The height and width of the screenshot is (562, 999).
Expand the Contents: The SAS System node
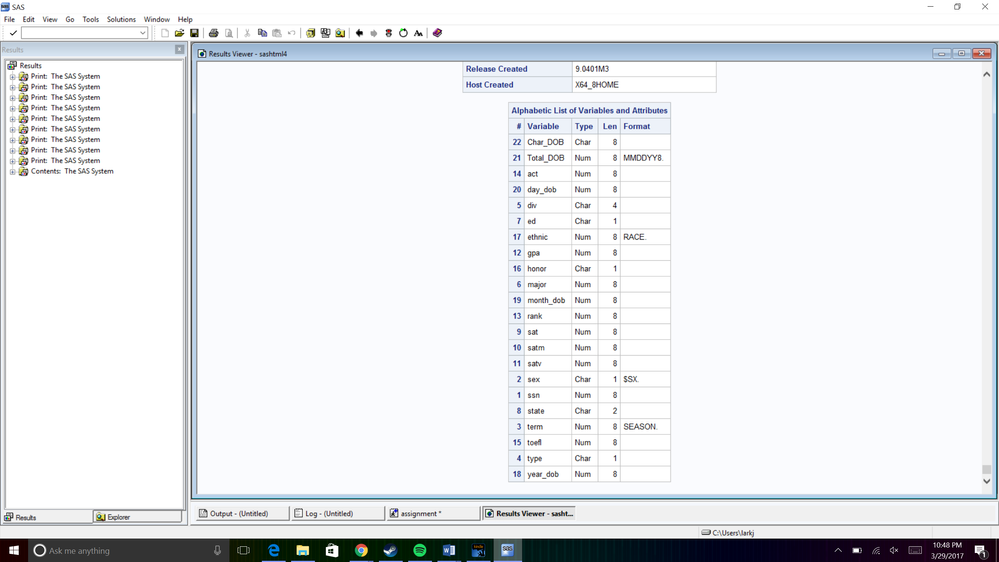pos(13,172)
